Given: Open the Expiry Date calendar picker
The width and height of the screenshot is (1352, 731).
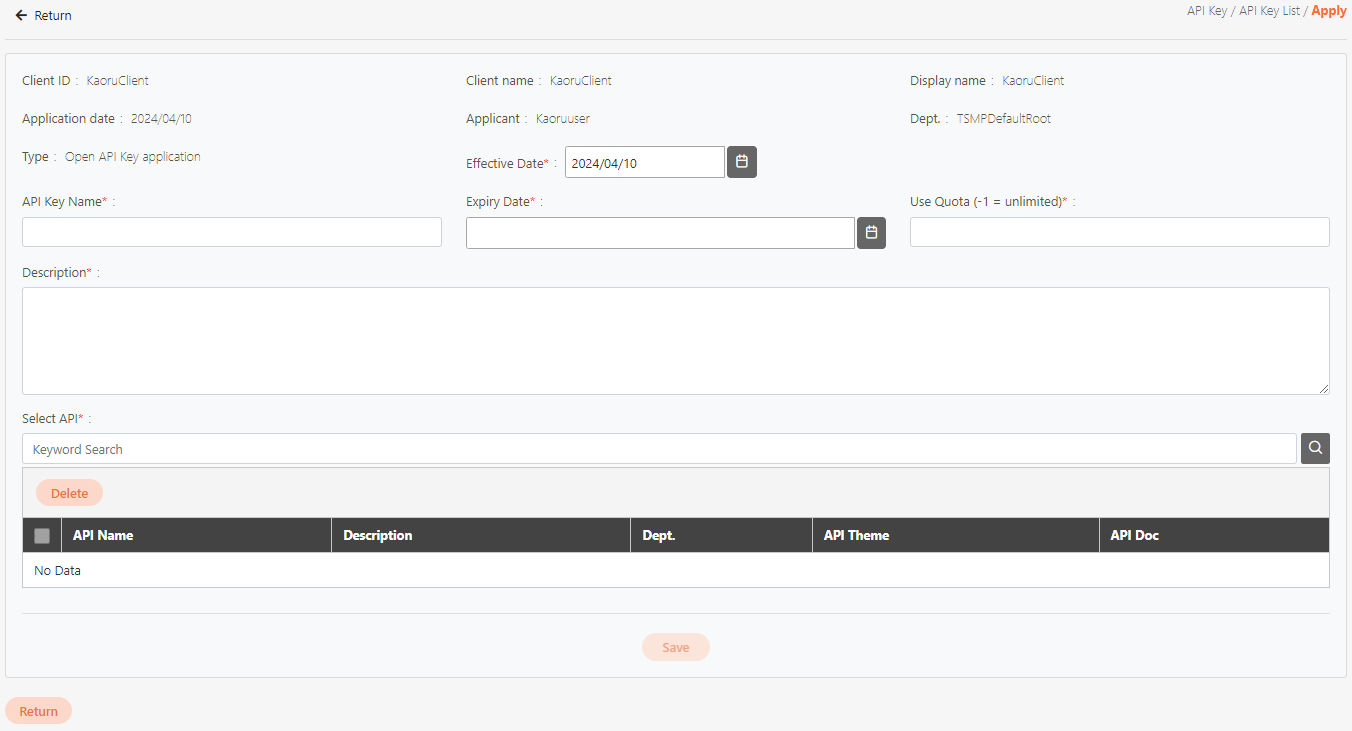Looking at the screenshot, I should click(x=871, y=233).
